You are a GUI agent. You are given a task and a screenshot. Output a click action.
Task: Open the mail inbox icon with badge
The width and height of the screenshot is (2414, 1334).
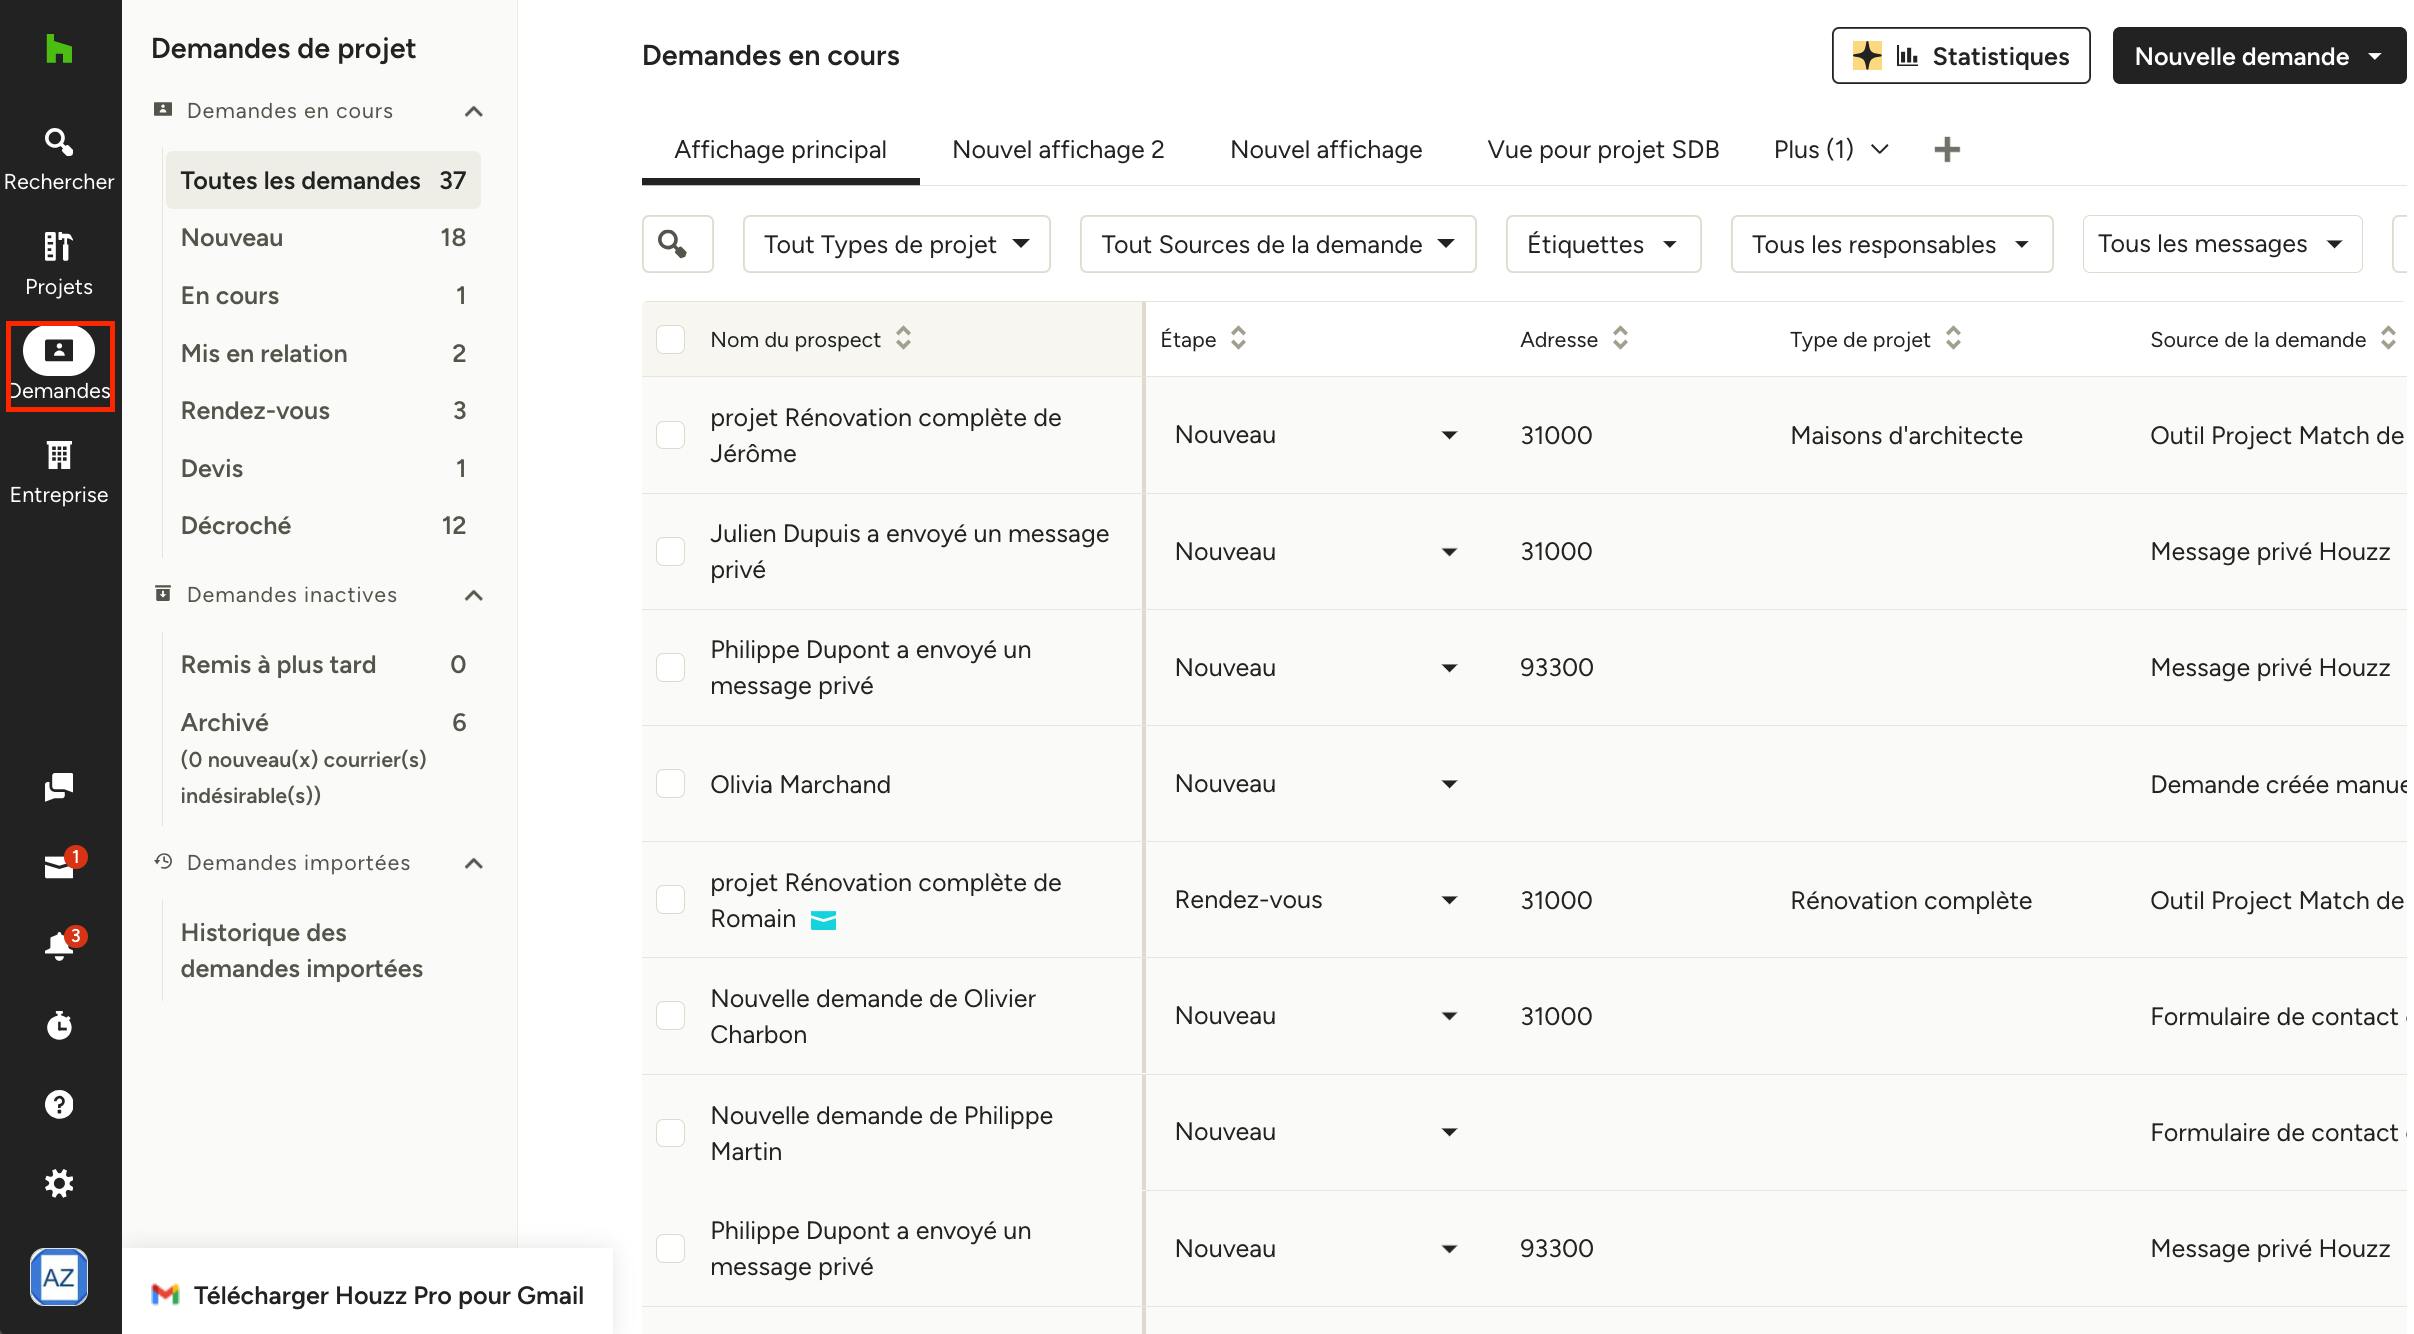coord(59,866)
